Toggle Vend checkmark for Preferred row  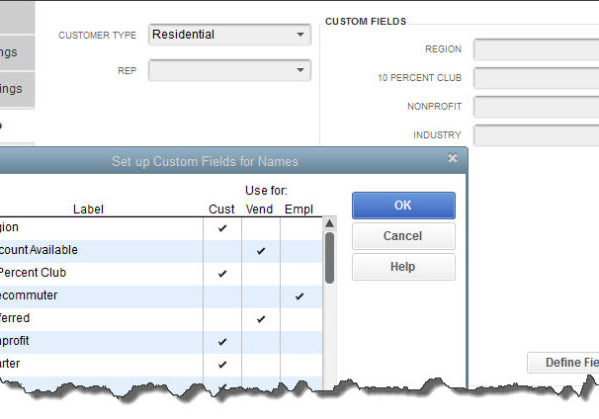coord(261,319)
